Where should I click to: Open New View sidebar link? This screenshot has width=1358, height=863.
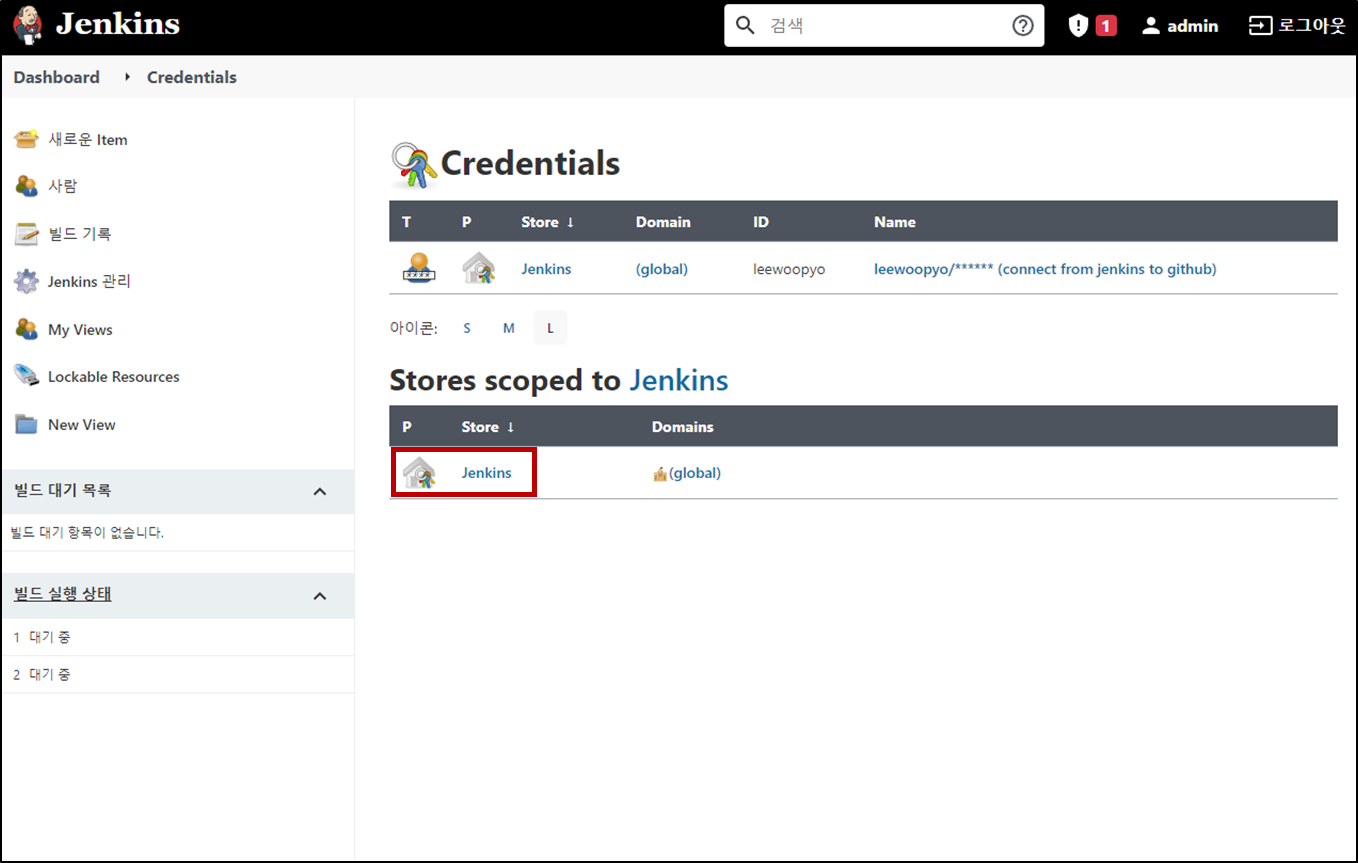point(82,425)
